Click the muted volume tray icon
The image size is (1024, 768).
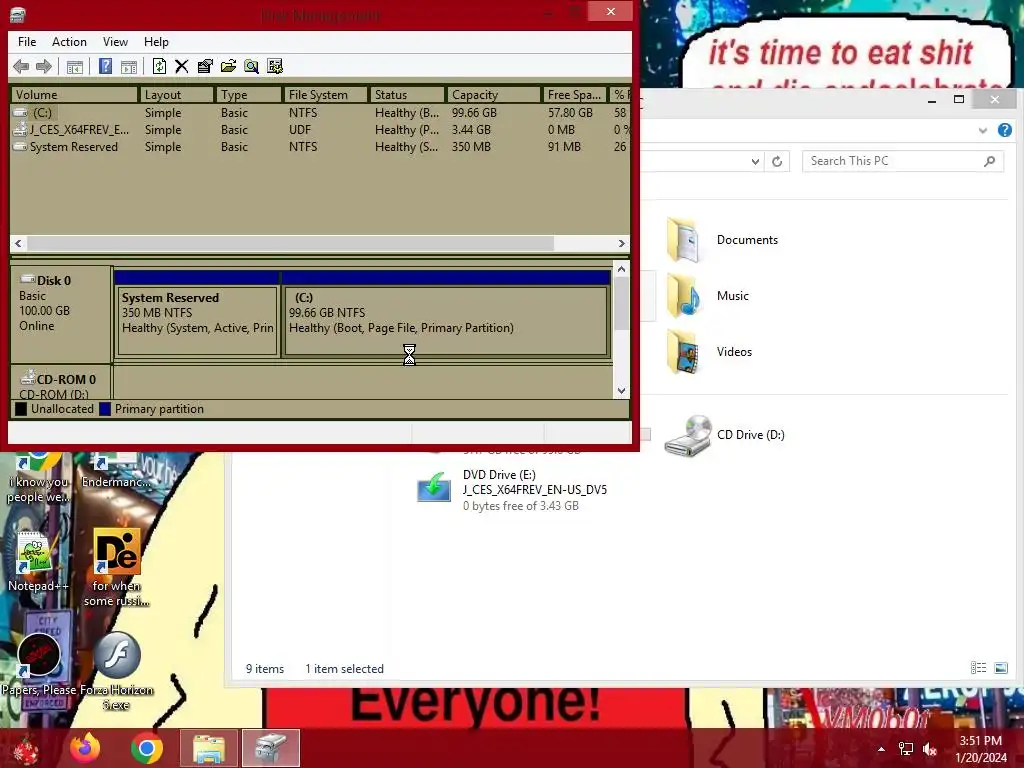tap(930, 749)
